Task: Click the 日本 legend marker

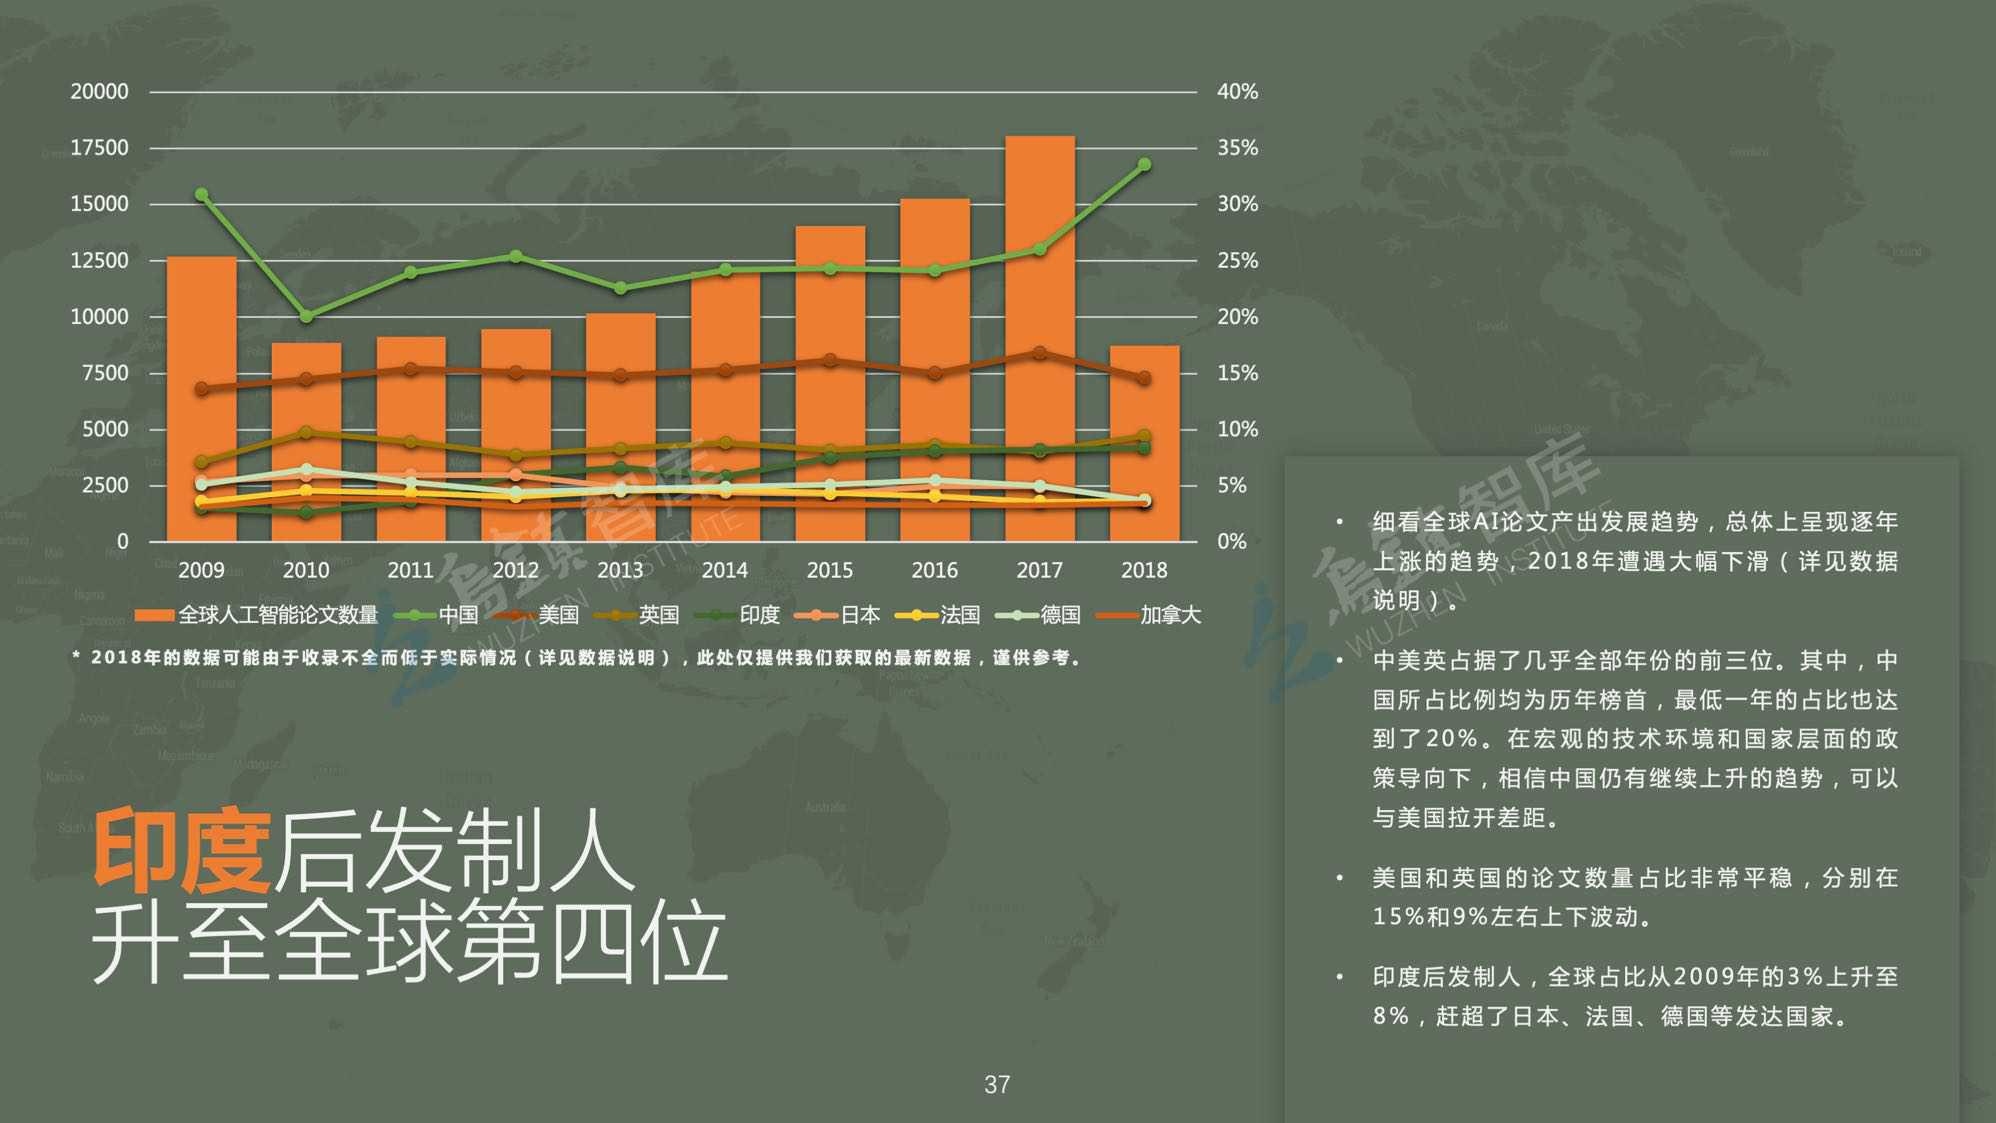Action: coord(816,615)
